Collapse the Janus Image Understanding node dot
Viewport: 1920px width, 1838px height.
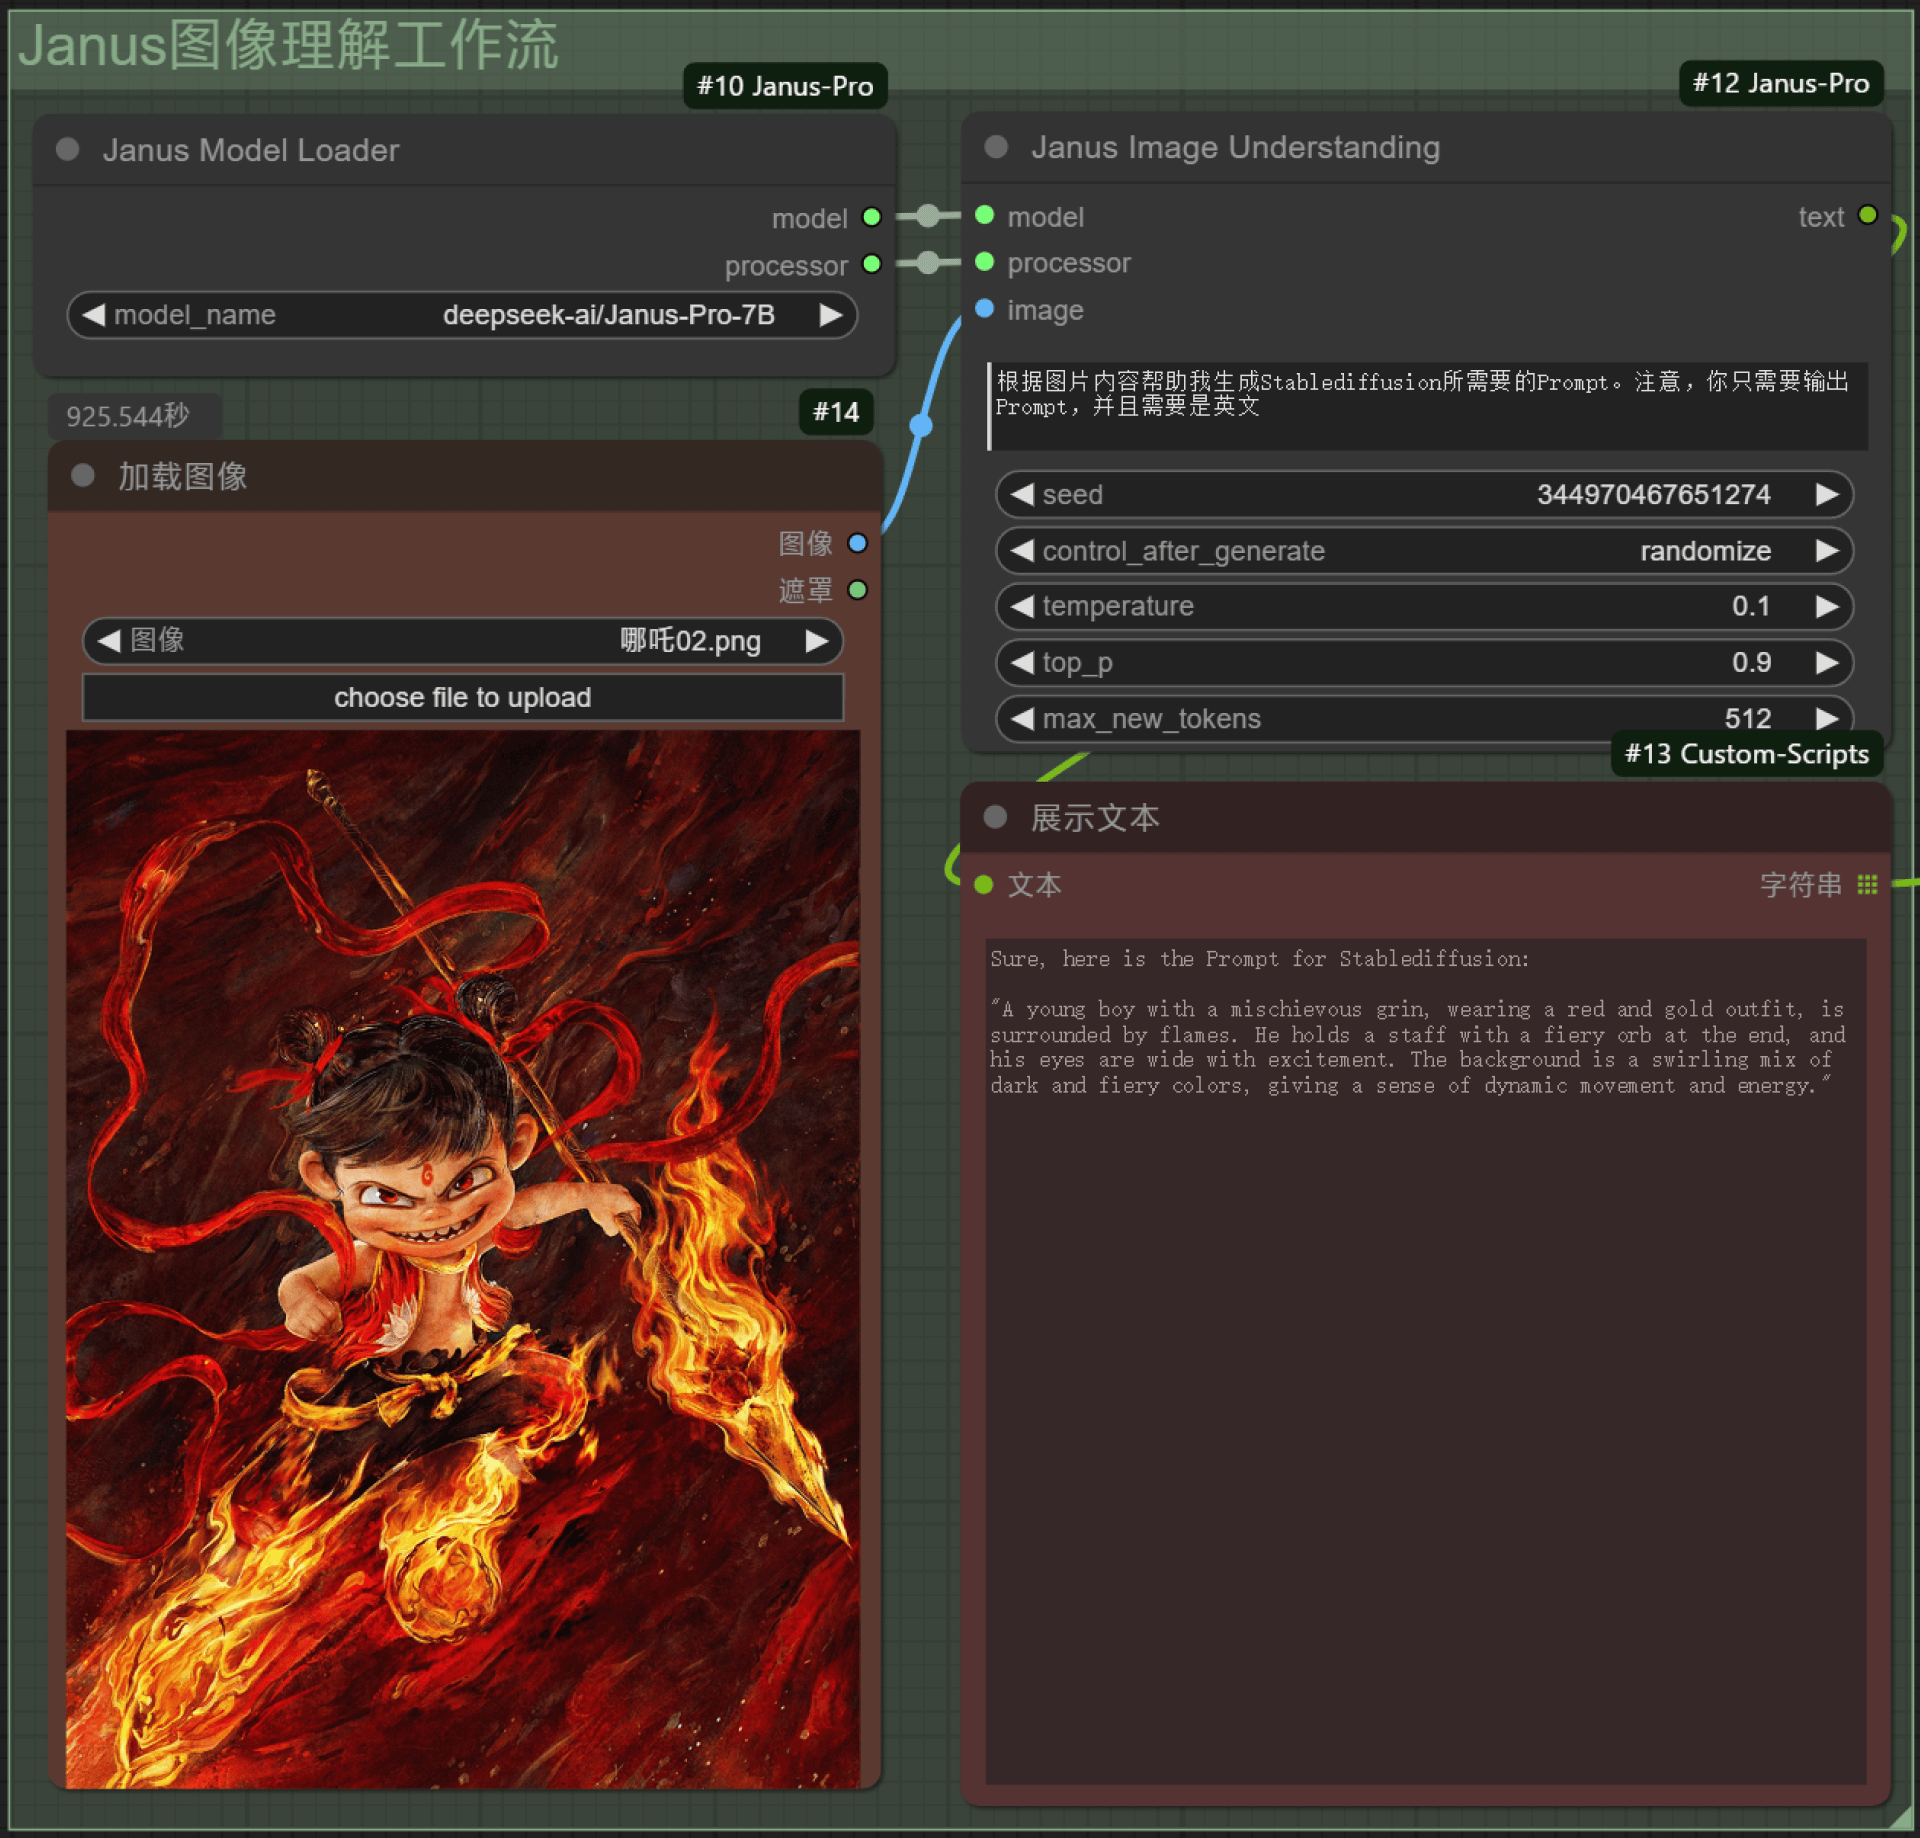tap(996, 147)
